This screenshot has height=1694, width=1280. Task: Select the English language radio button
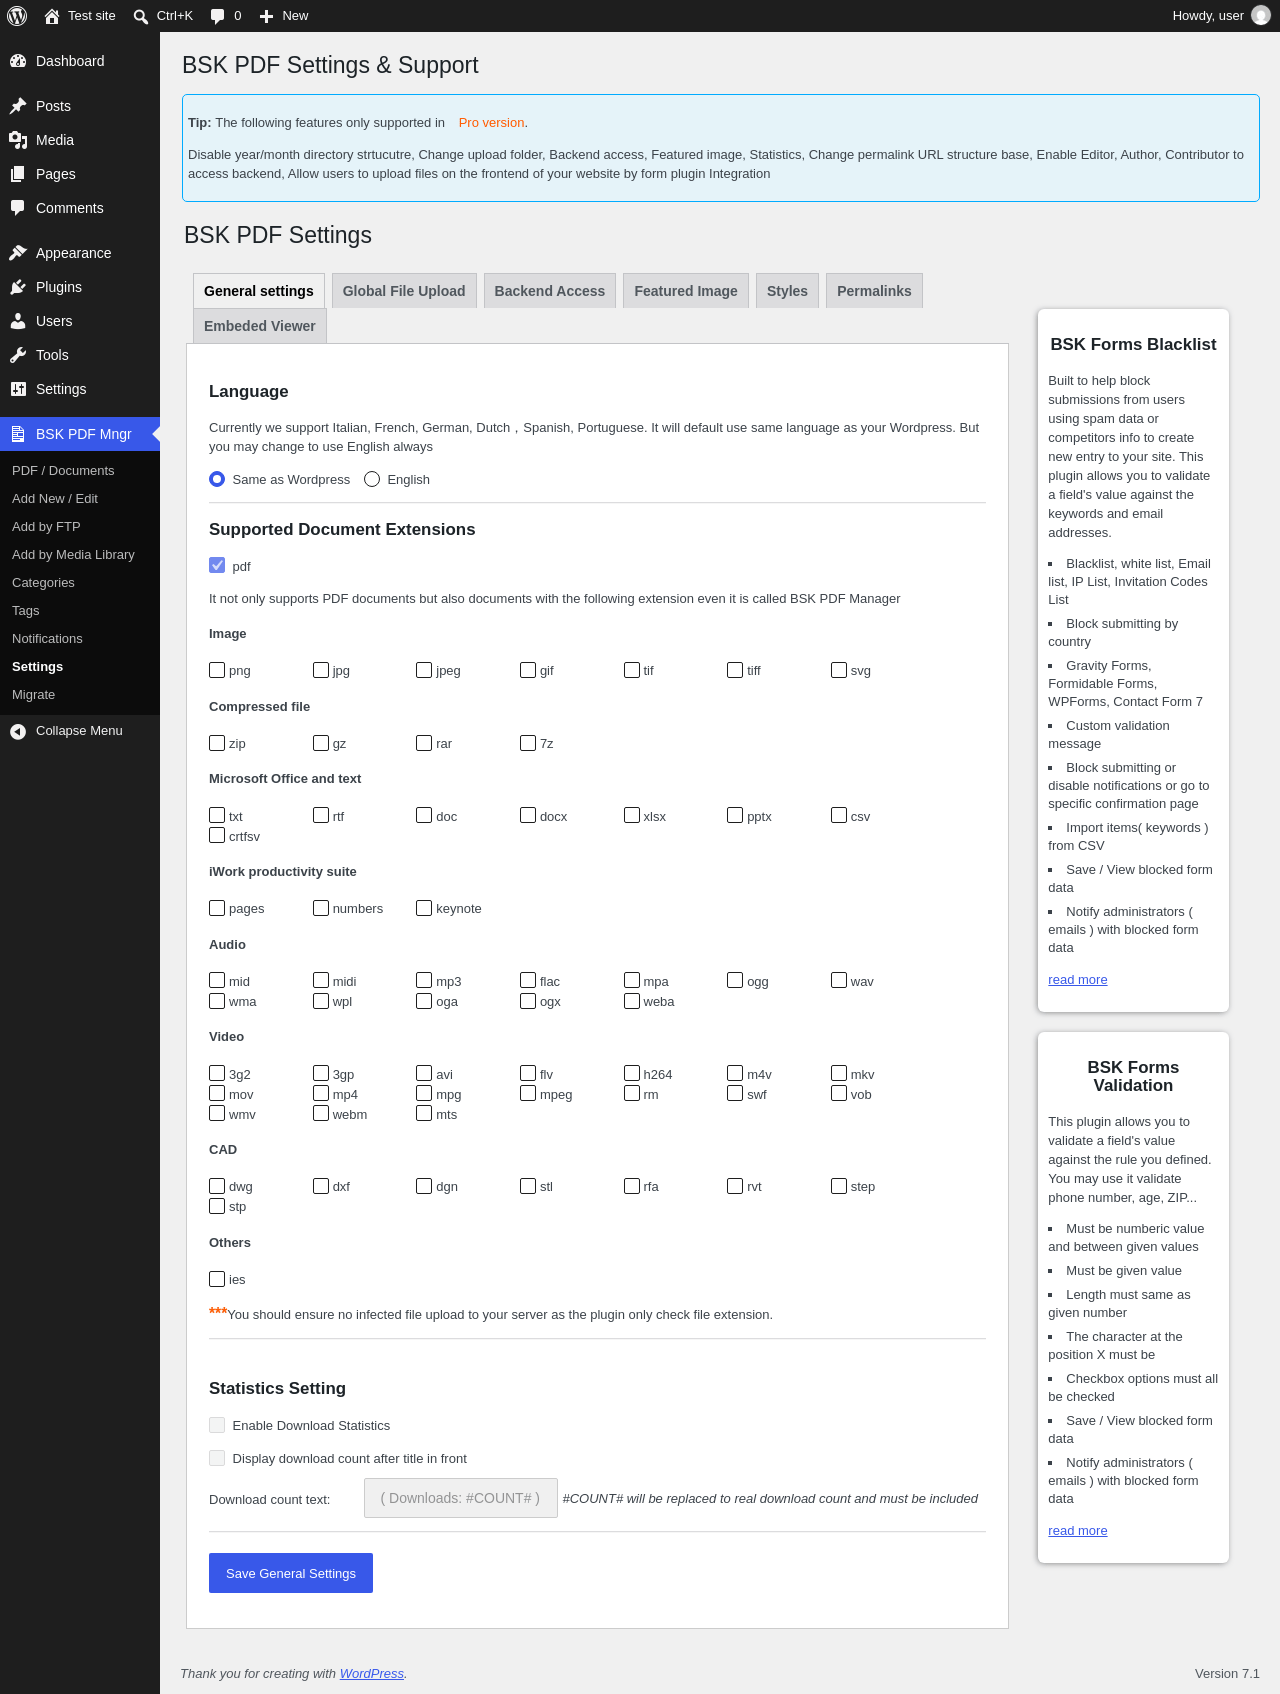pyautogui.click(x=372, y=479)
